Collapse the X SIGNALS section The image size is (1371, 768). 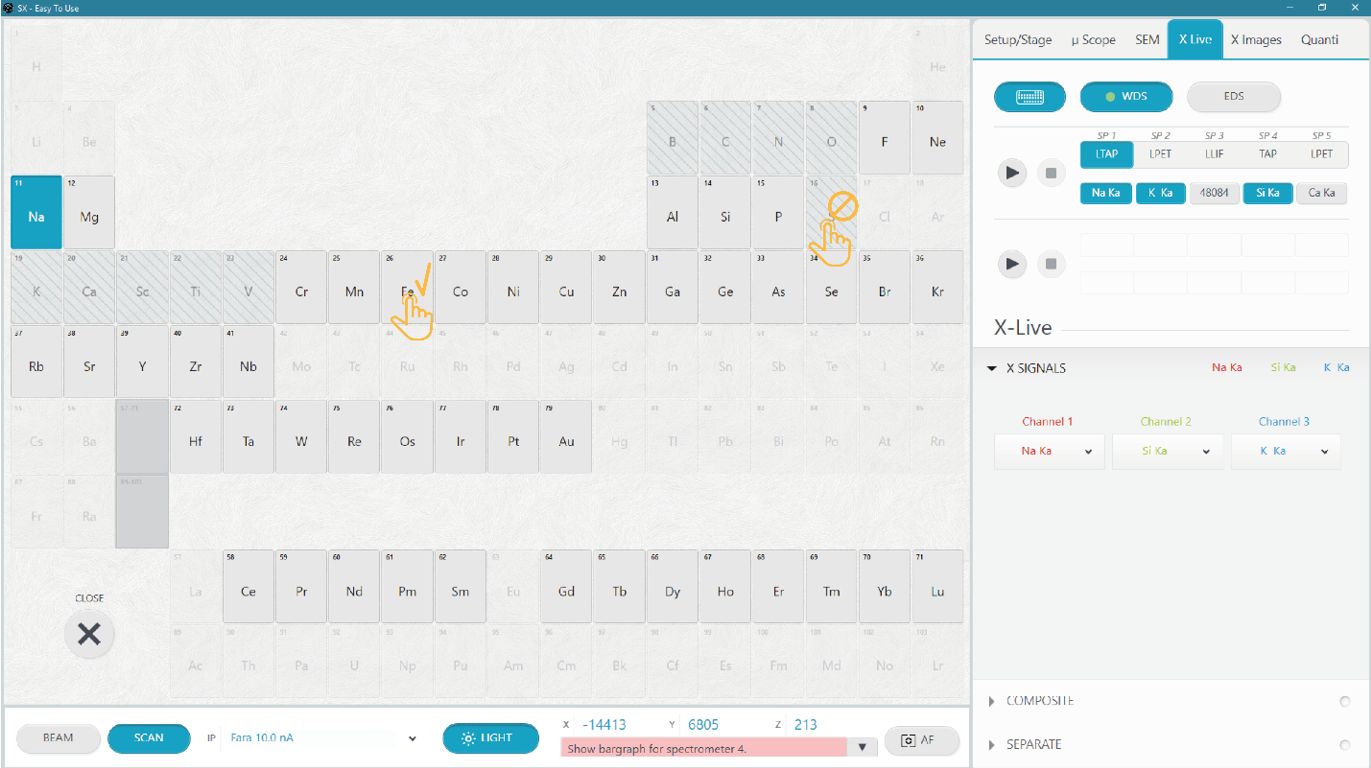tap(992, 368)
